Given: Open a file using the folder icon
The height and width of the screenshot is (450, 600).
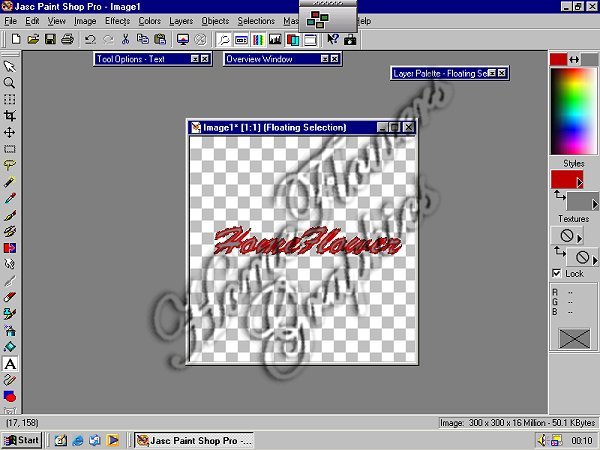Looking at the screenshot, I should (x=33, y=39).
